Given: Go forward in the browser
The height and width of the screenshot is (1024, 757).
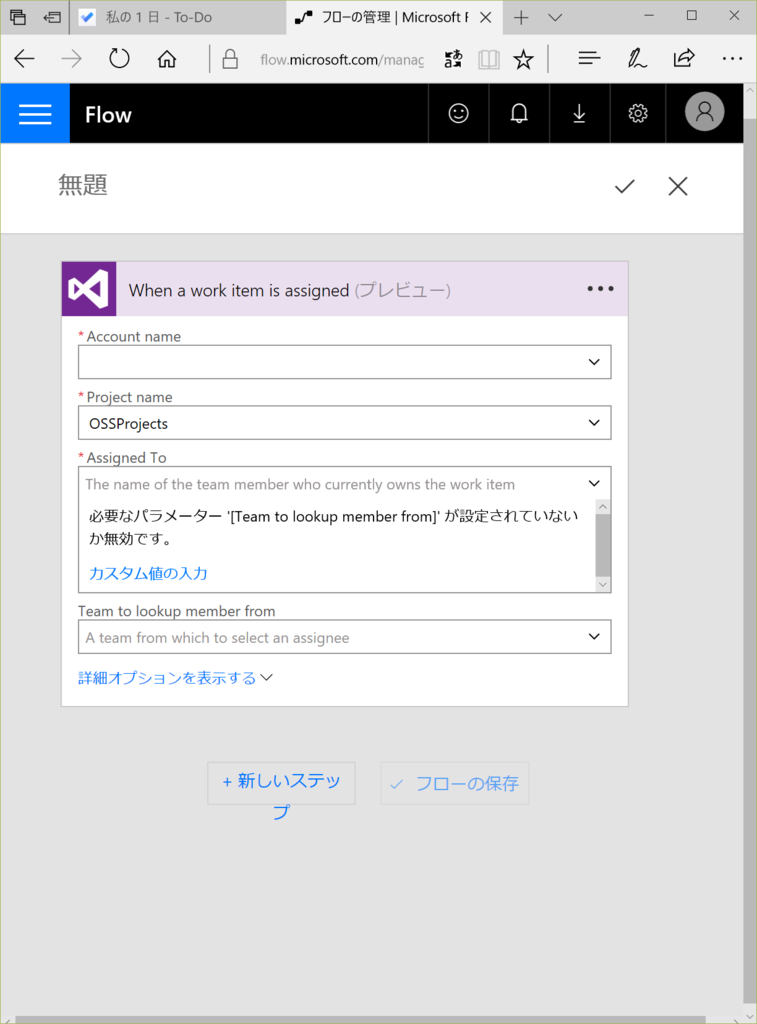Looking at the screenshot, I should (72, 59).
